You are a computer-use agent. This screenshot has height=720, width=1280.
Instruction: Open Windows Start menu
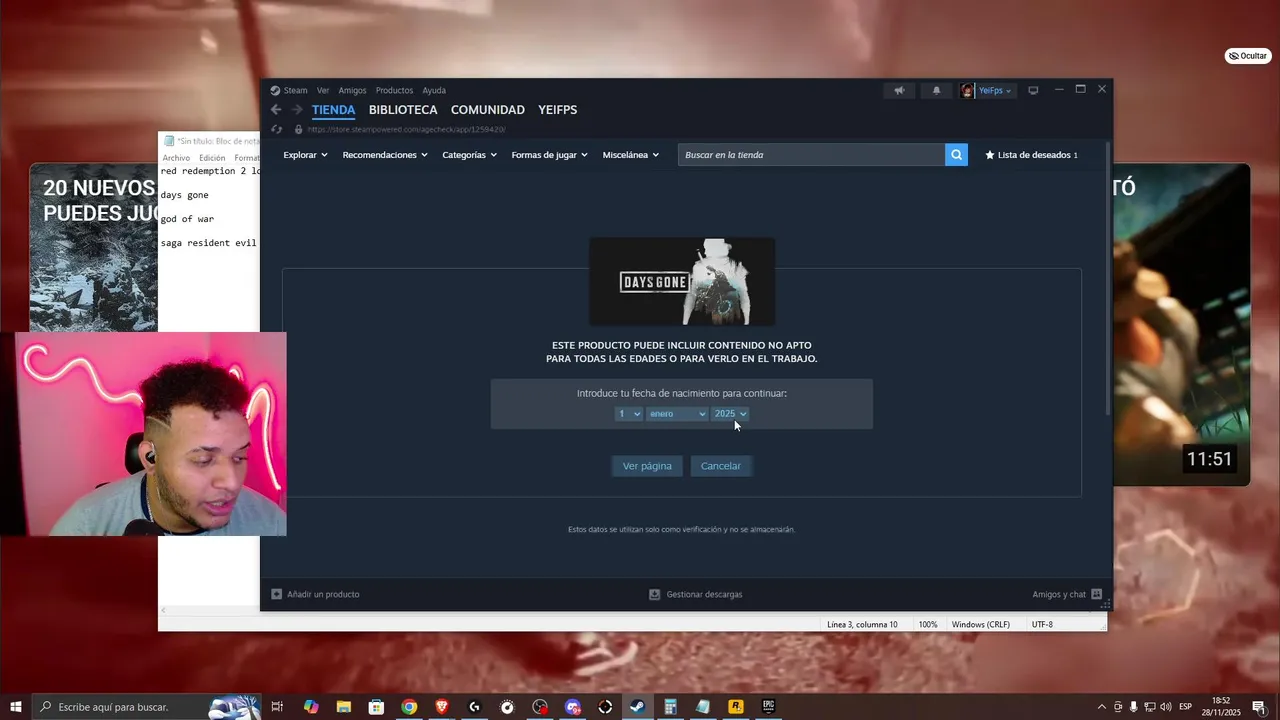tap(16, 707)
